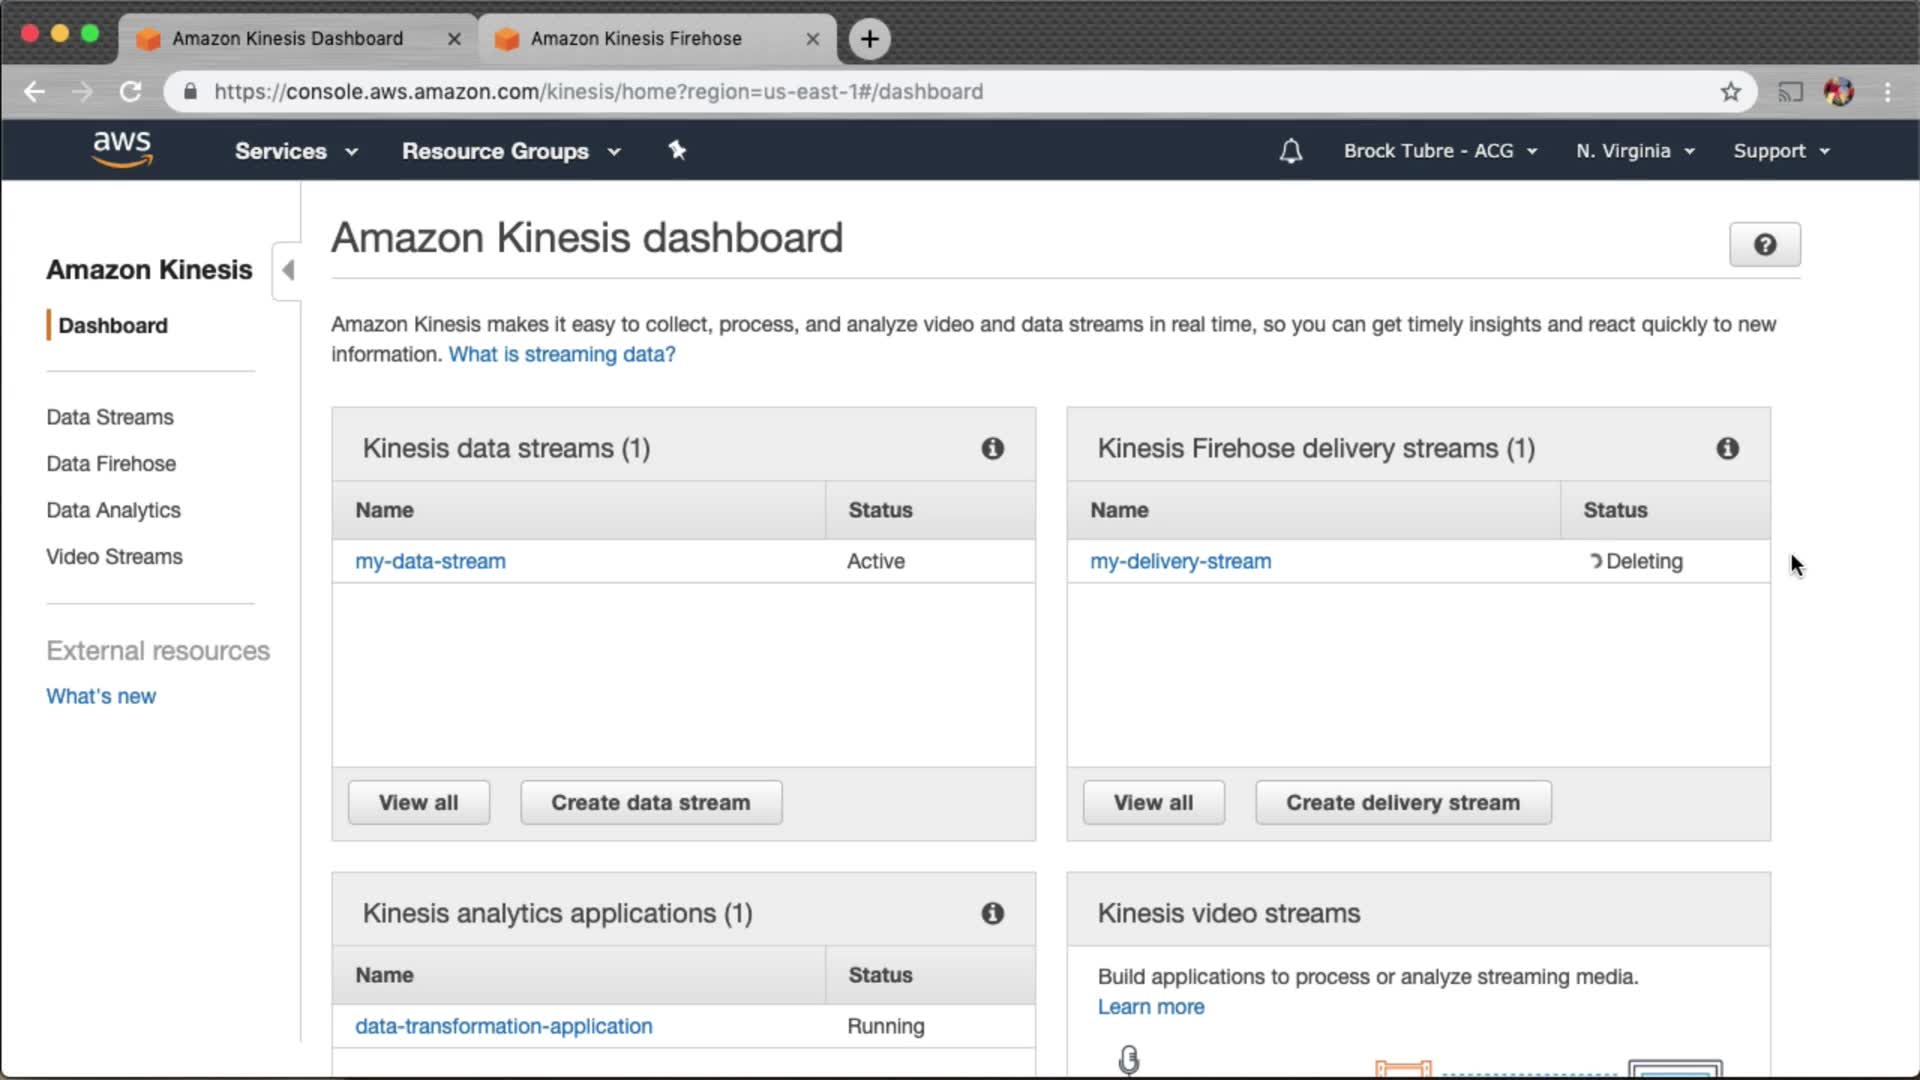
Task: Switch to the Amazon Kinesis Firehose tab
Action: [637, 39]
